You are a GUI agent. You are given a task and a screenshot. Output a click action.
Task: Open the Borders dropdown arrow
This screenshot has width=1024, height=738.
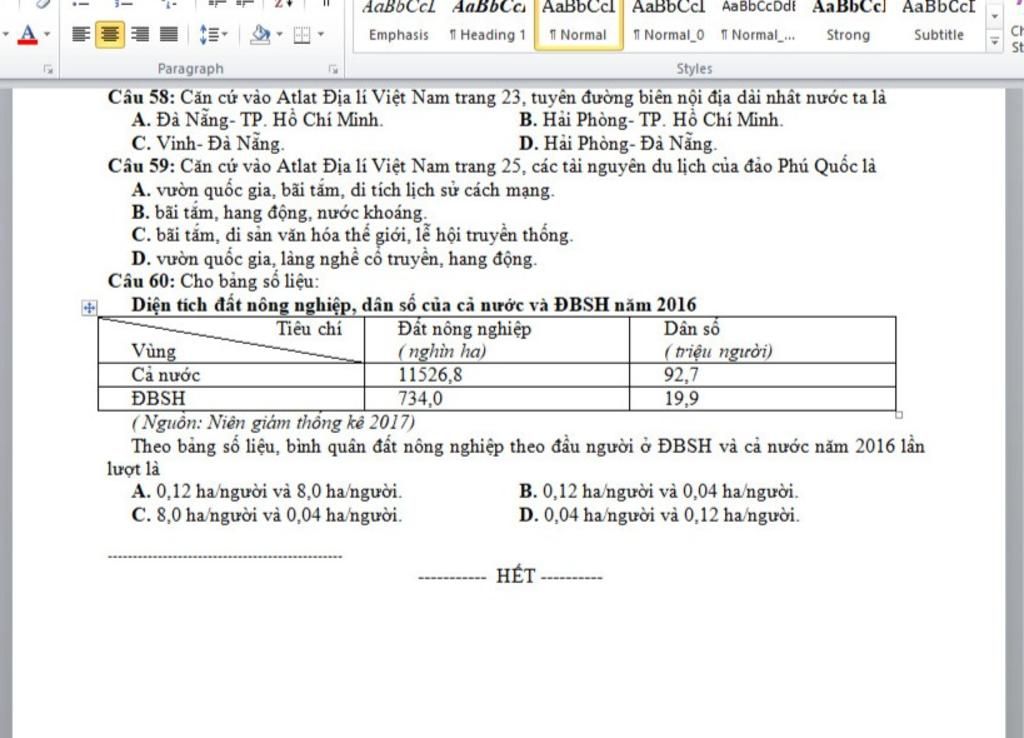click(321, 34)
